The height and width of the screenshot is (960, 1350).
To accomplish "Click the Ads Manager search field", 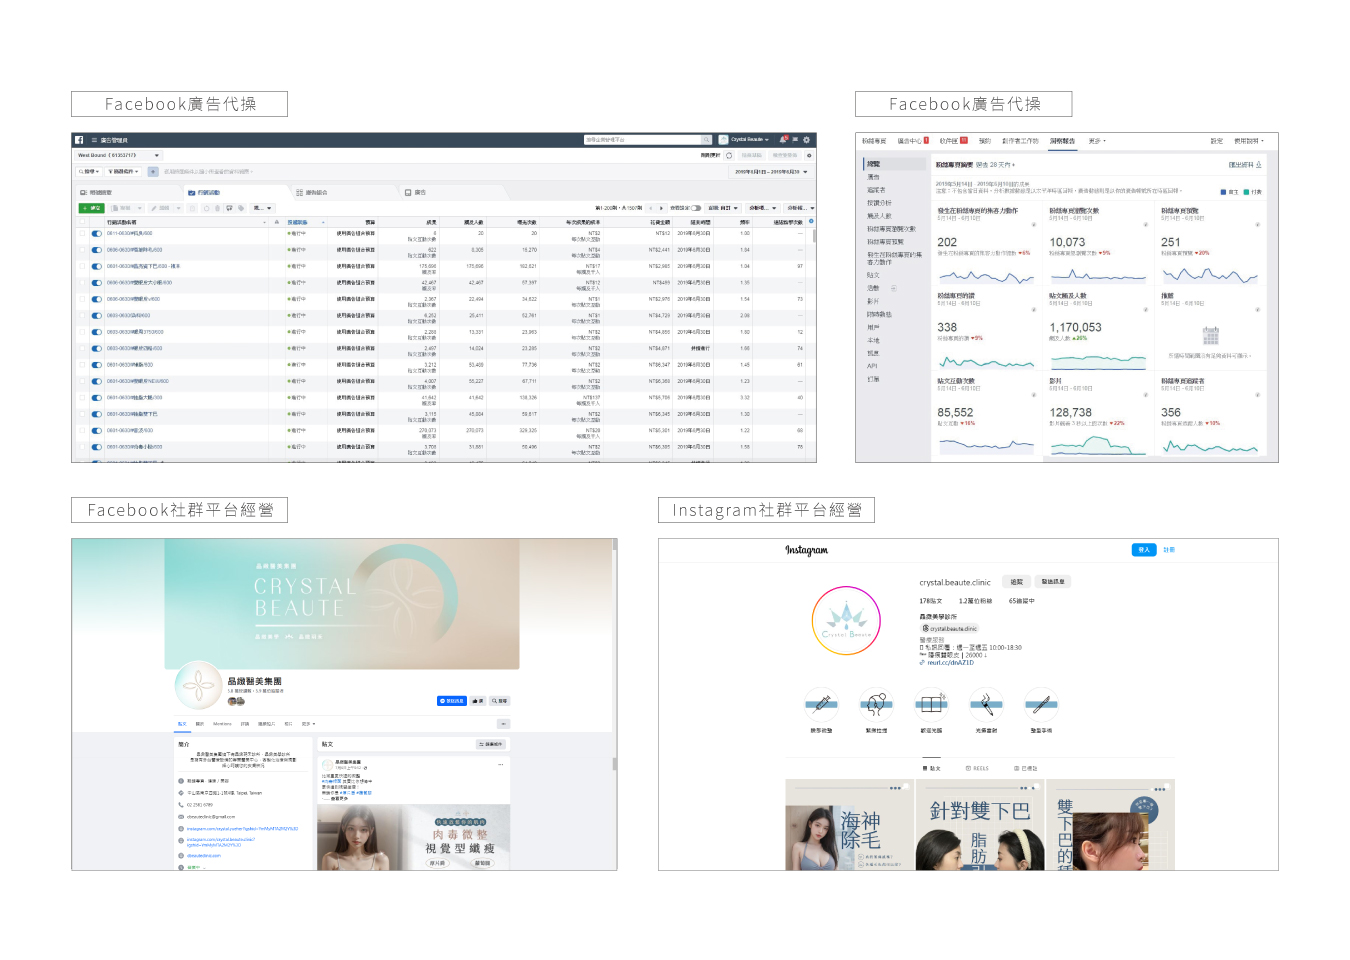I will [645, 140].
